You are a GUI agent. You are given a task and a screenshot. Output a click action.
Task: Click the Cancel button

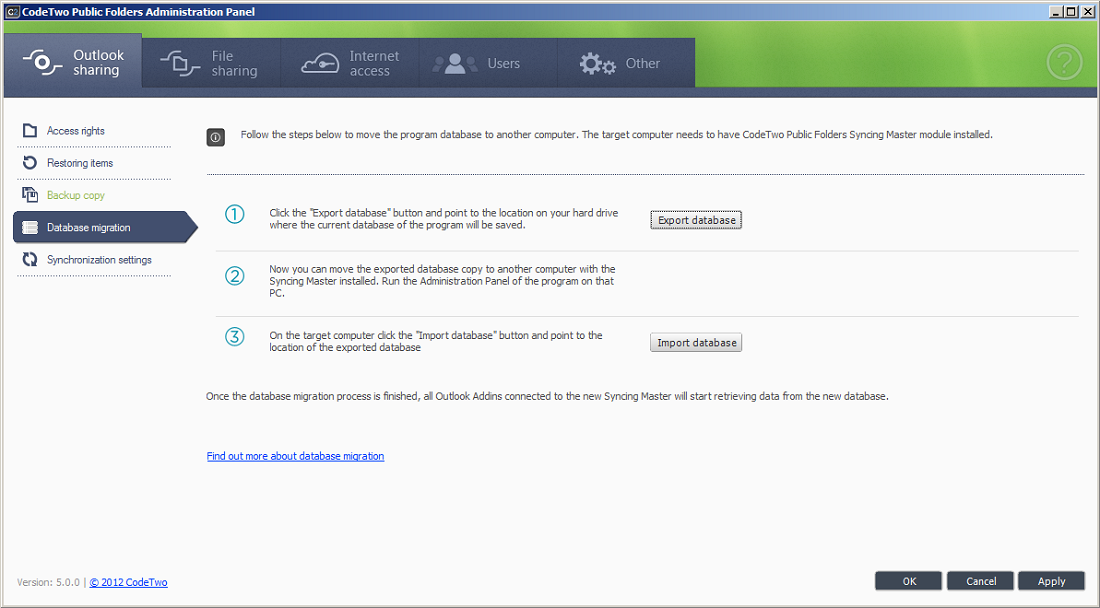pos(980,581)
